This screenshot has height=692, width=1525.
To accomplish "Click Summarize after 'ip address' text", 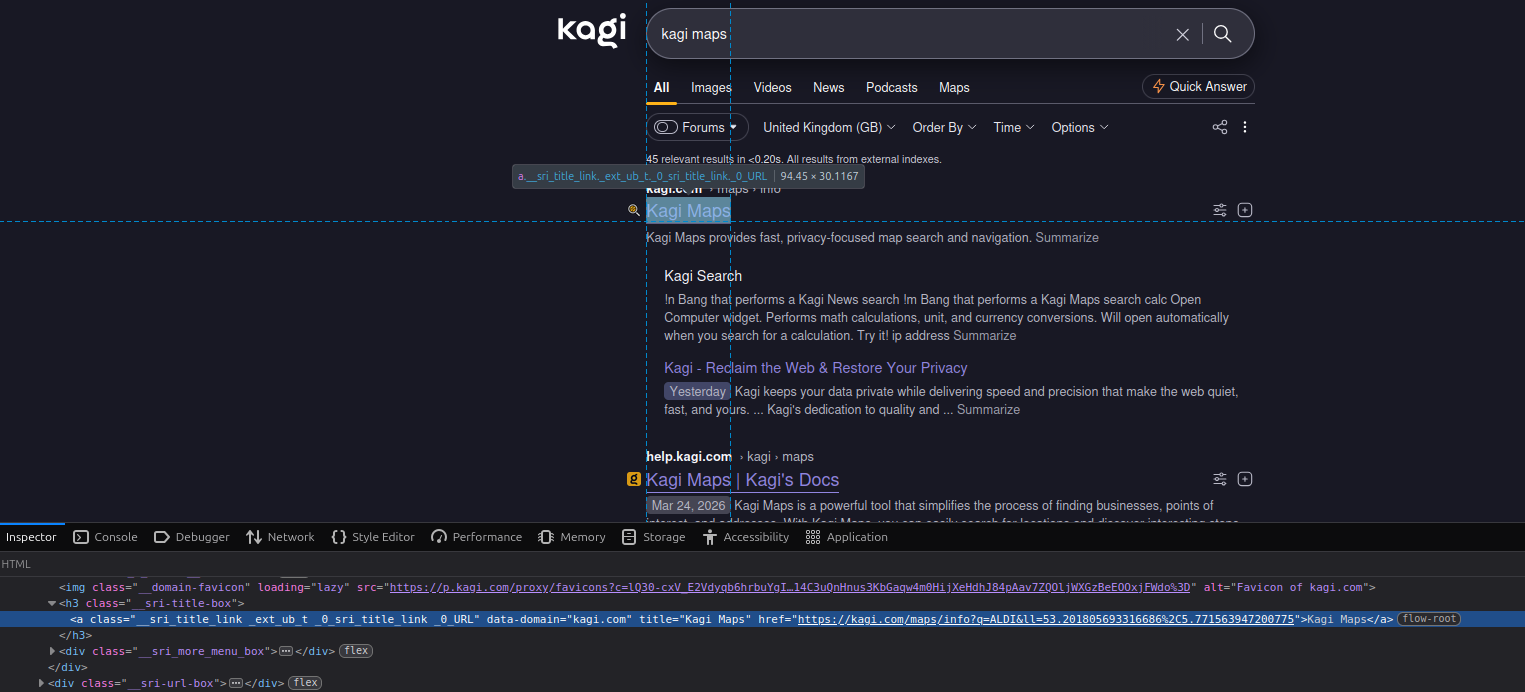I will [x=984, y=336].
